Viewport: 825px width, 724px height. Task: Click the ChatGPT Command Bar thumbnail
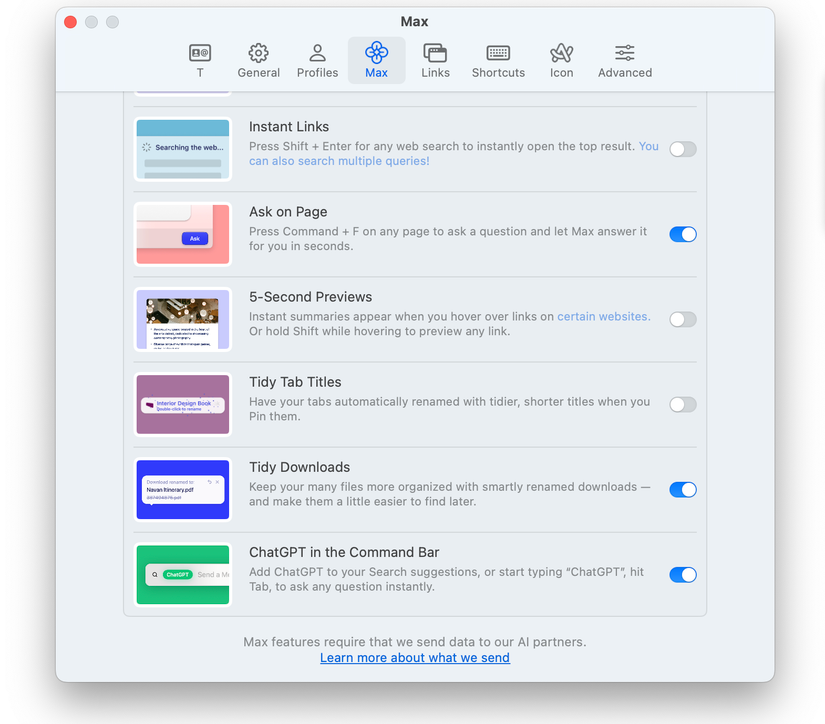183,575
